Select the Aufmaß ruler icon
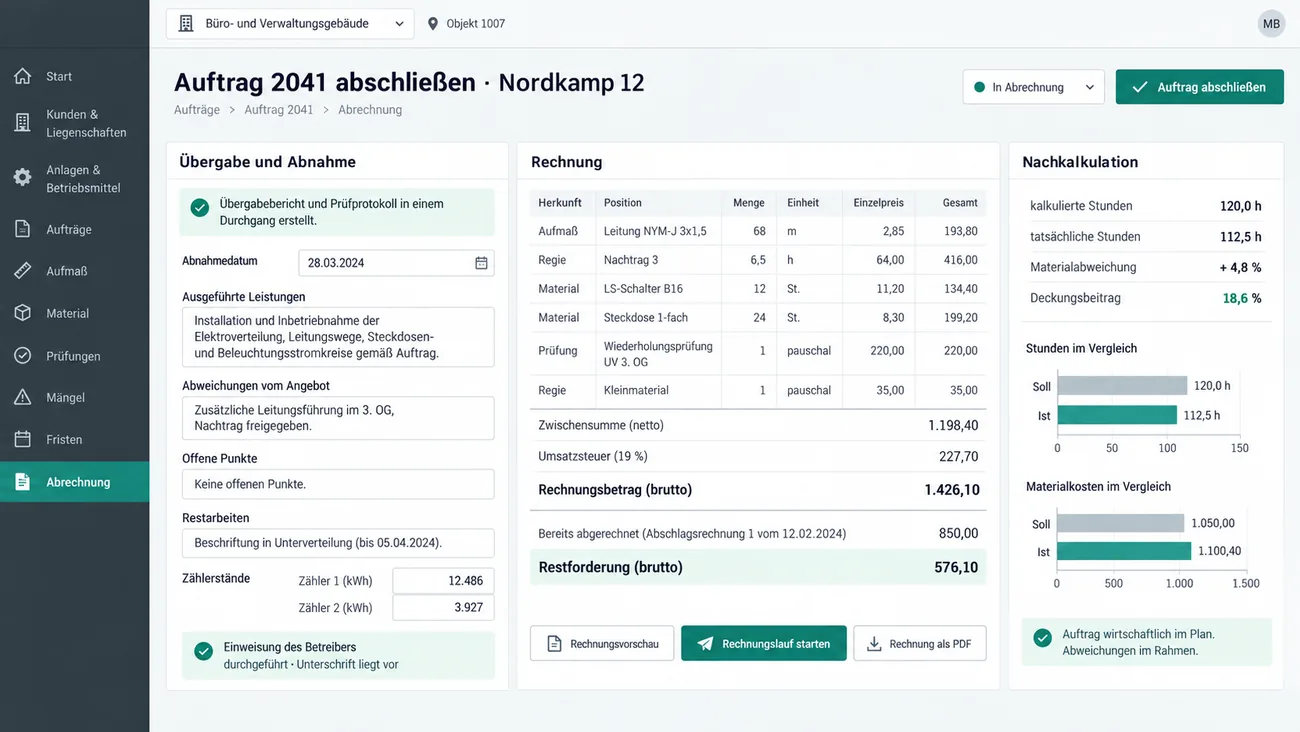Viewport: 1300px width, 732px height. tap(22, 271)
